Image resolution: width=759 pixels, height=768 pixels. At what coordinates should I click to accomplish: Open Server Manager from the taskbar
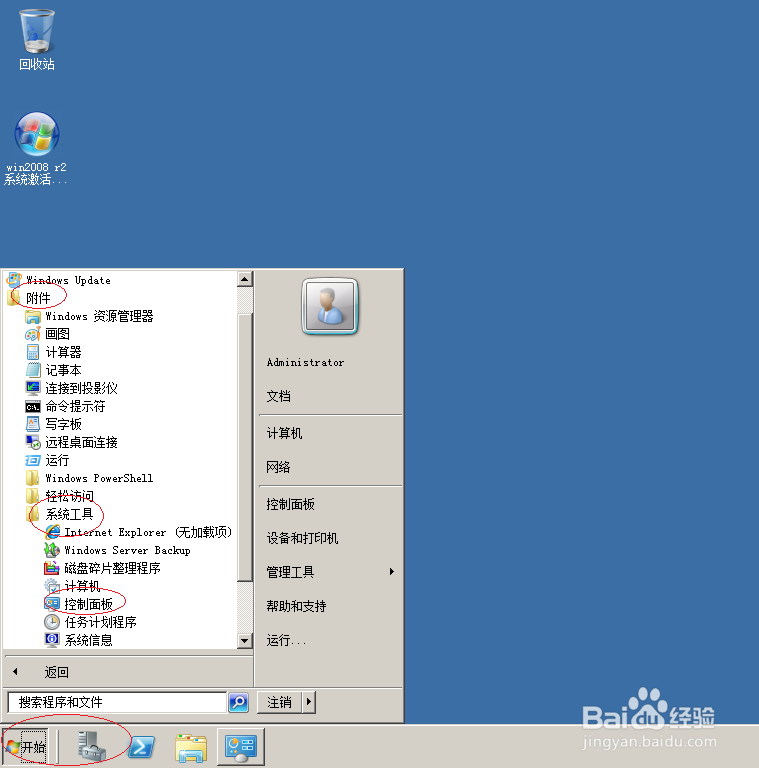click(93, 746)
